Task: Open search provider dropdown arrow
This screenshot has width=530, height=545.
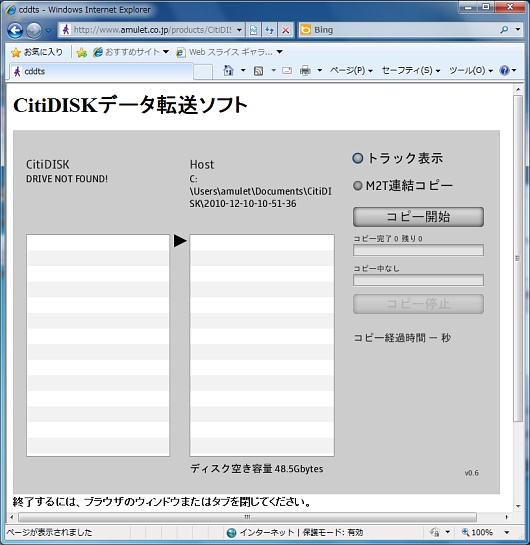Action: click(518, 30)
